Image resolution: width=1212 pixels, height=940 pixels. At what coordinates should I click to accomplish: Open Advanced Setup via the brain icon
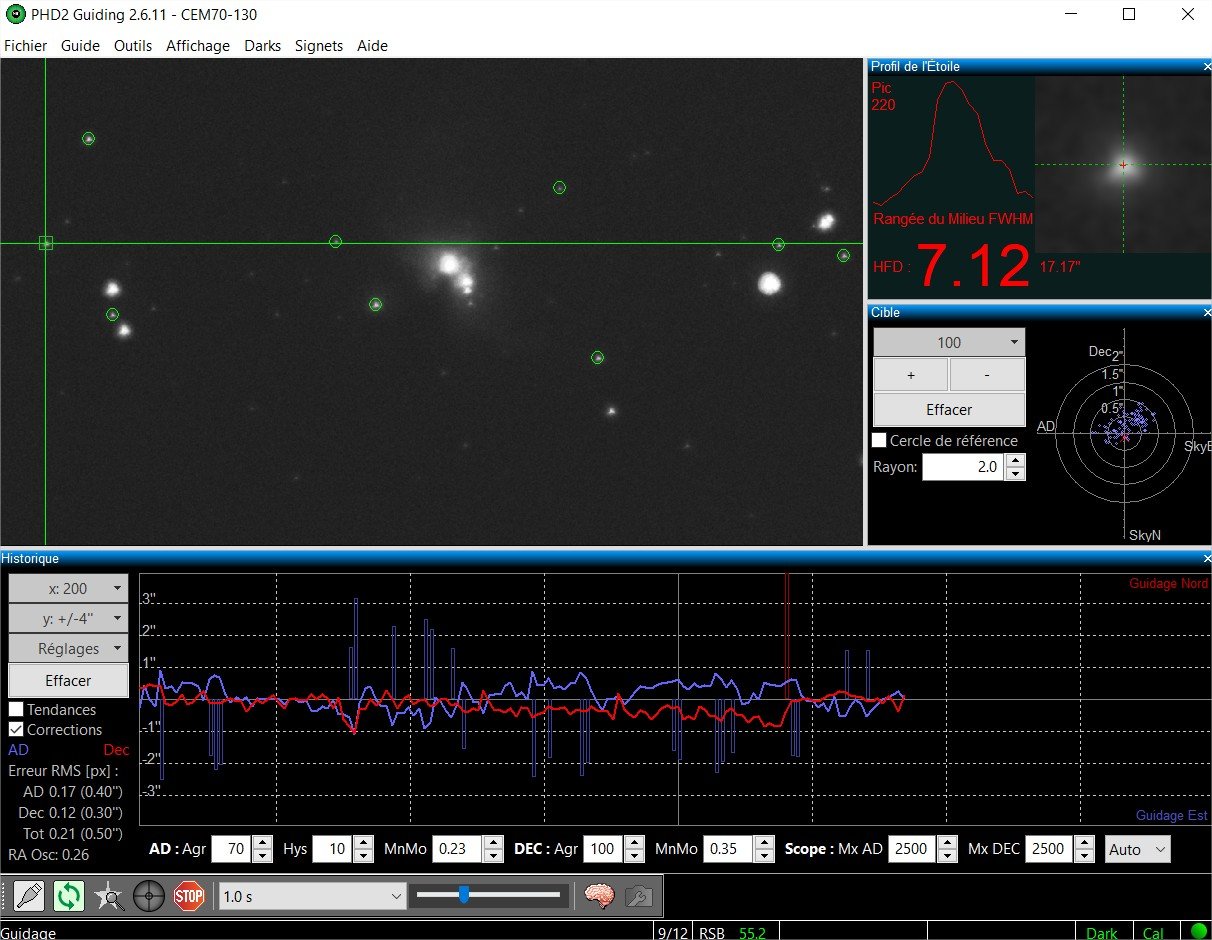click(598, 896)
